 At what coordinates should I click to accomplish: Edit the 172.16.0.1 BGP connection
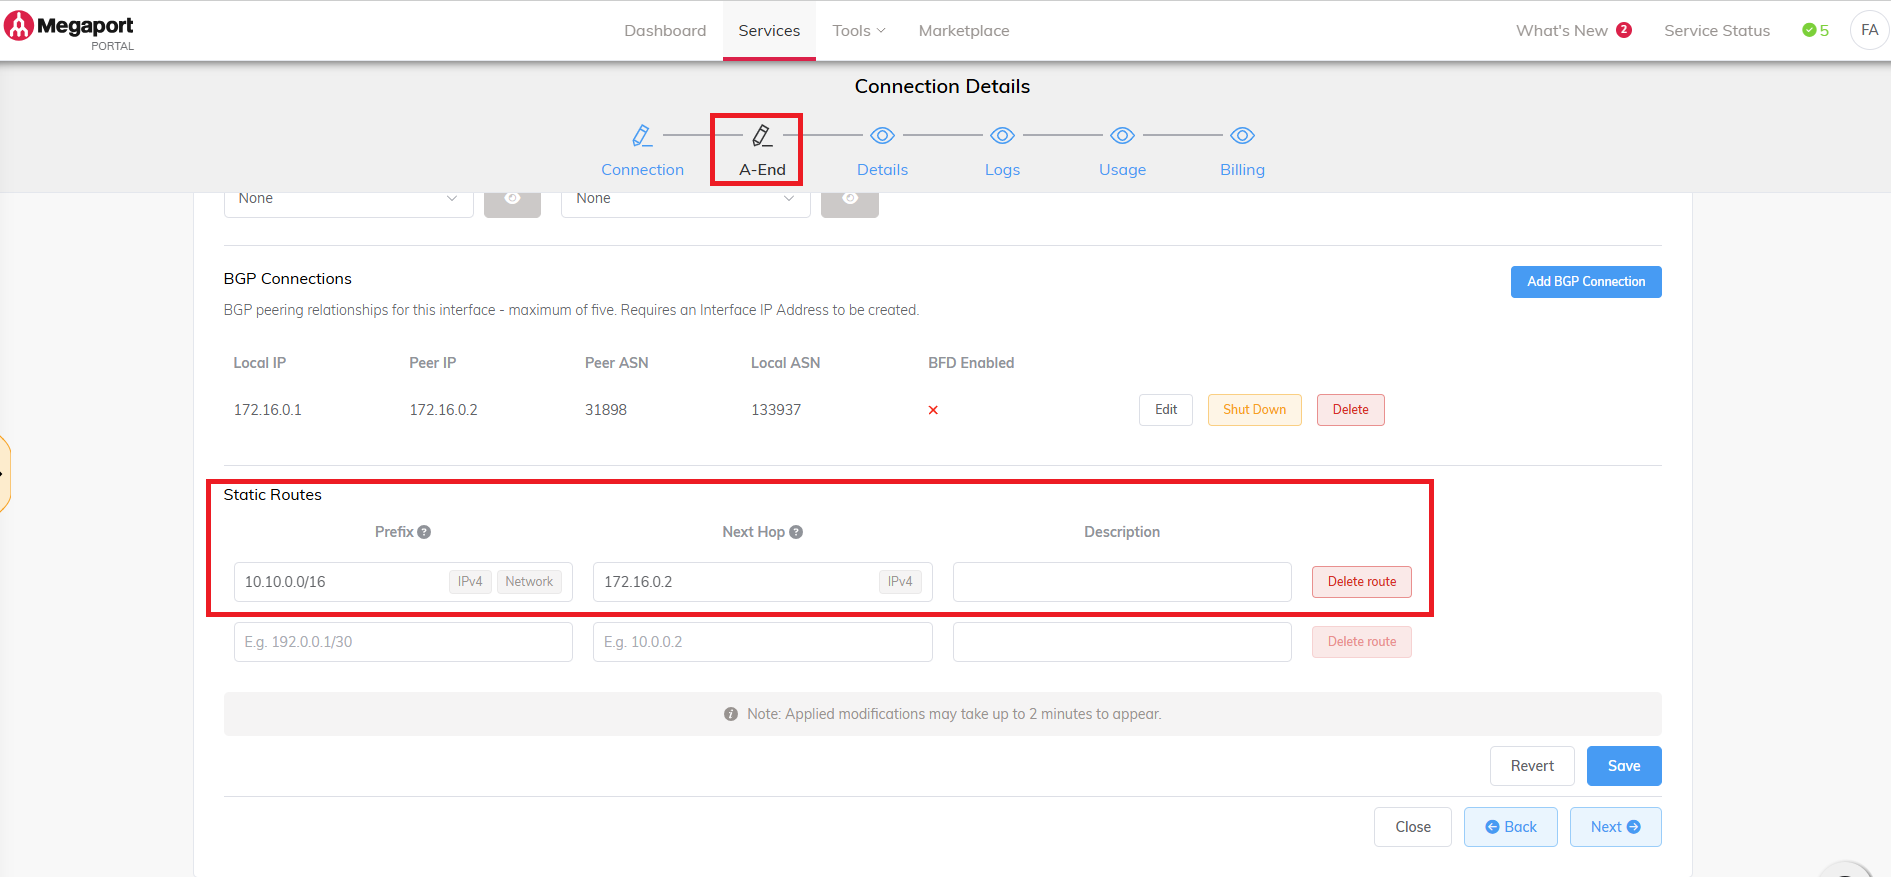coord(1166,410)
